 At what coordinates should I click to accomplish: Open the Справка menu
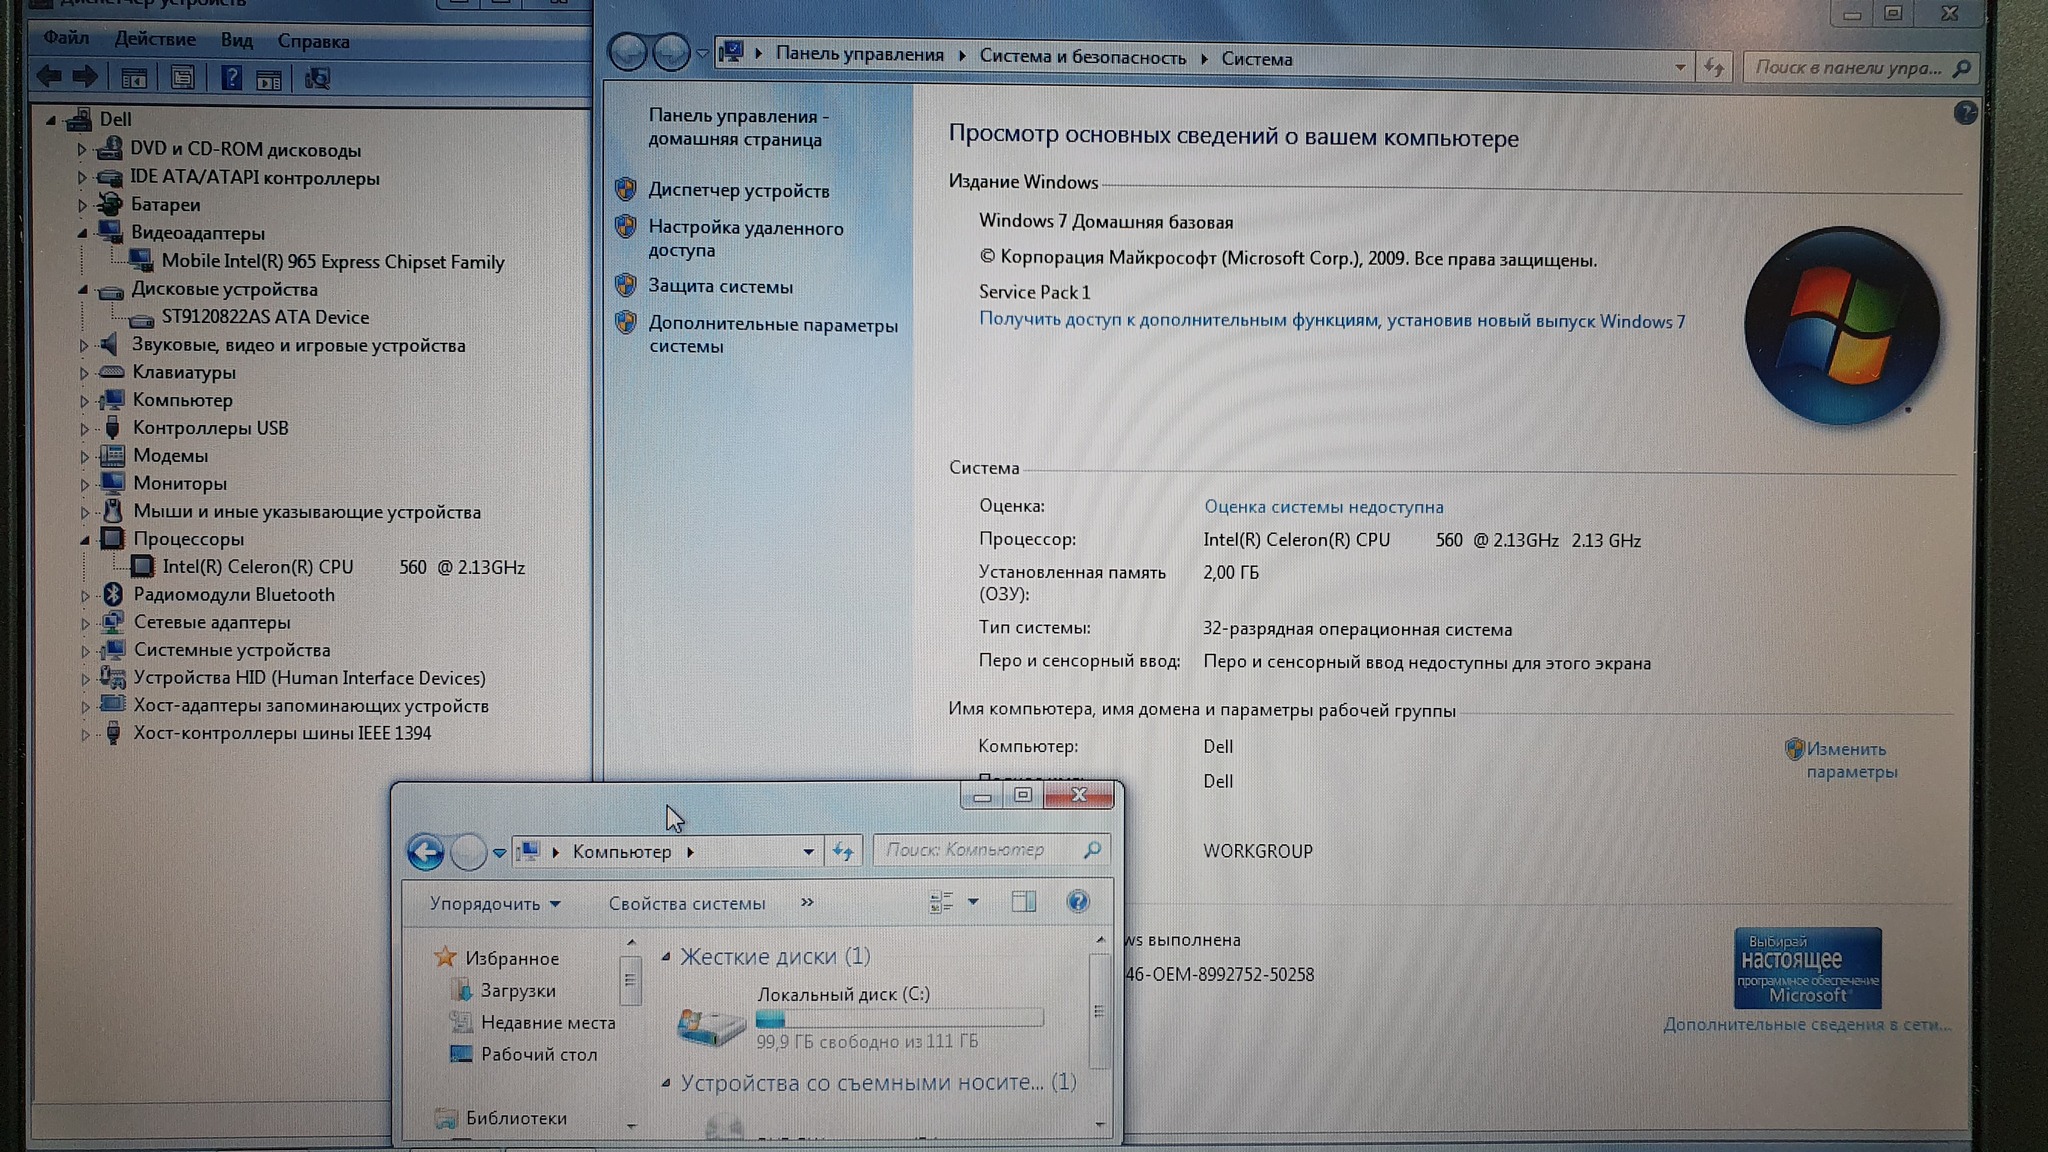[313, 42]
